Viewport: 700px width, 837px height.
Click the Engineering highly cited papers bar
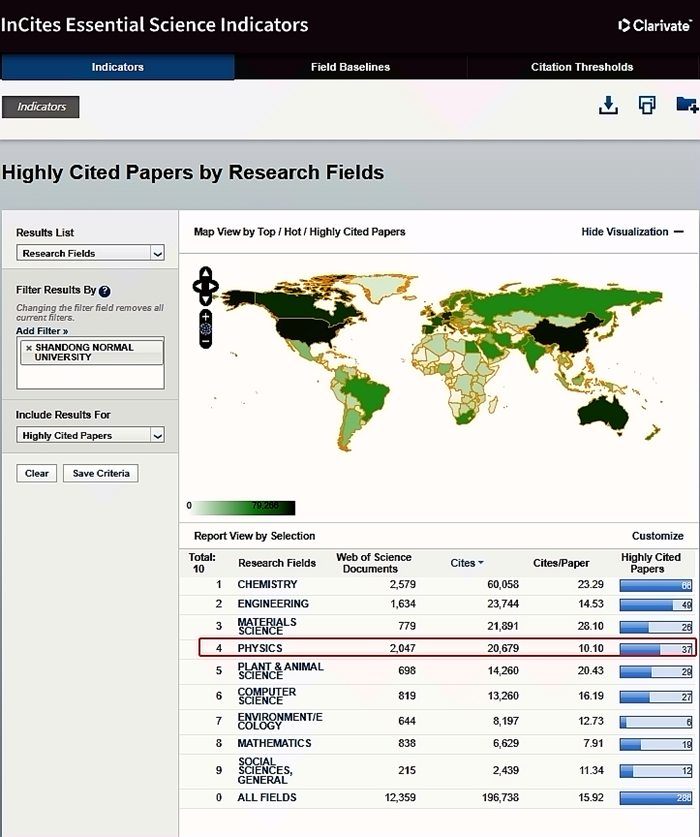(656, 605)
